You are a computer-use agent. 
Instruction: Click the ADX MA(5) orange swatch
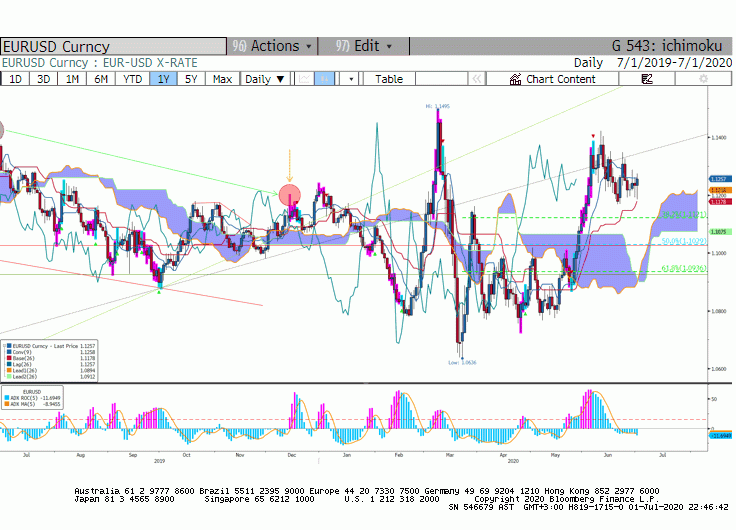(7, 404)
